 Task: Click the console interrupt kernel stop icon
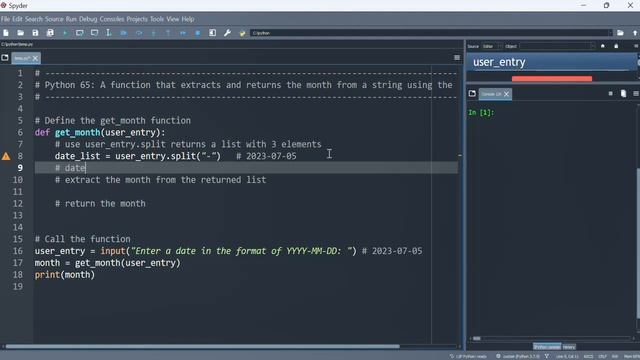(611, 94)
